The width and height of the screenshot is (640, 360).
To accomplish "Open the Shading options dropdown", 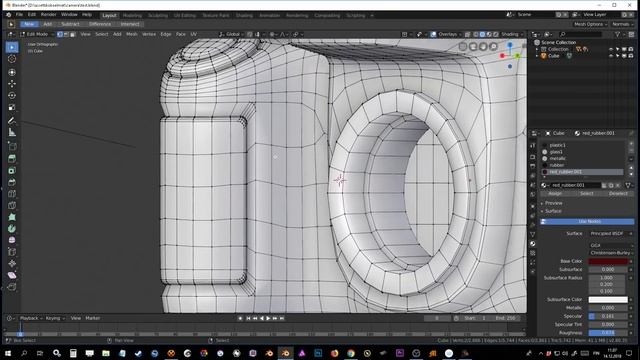I will click(x=512, y=34).
